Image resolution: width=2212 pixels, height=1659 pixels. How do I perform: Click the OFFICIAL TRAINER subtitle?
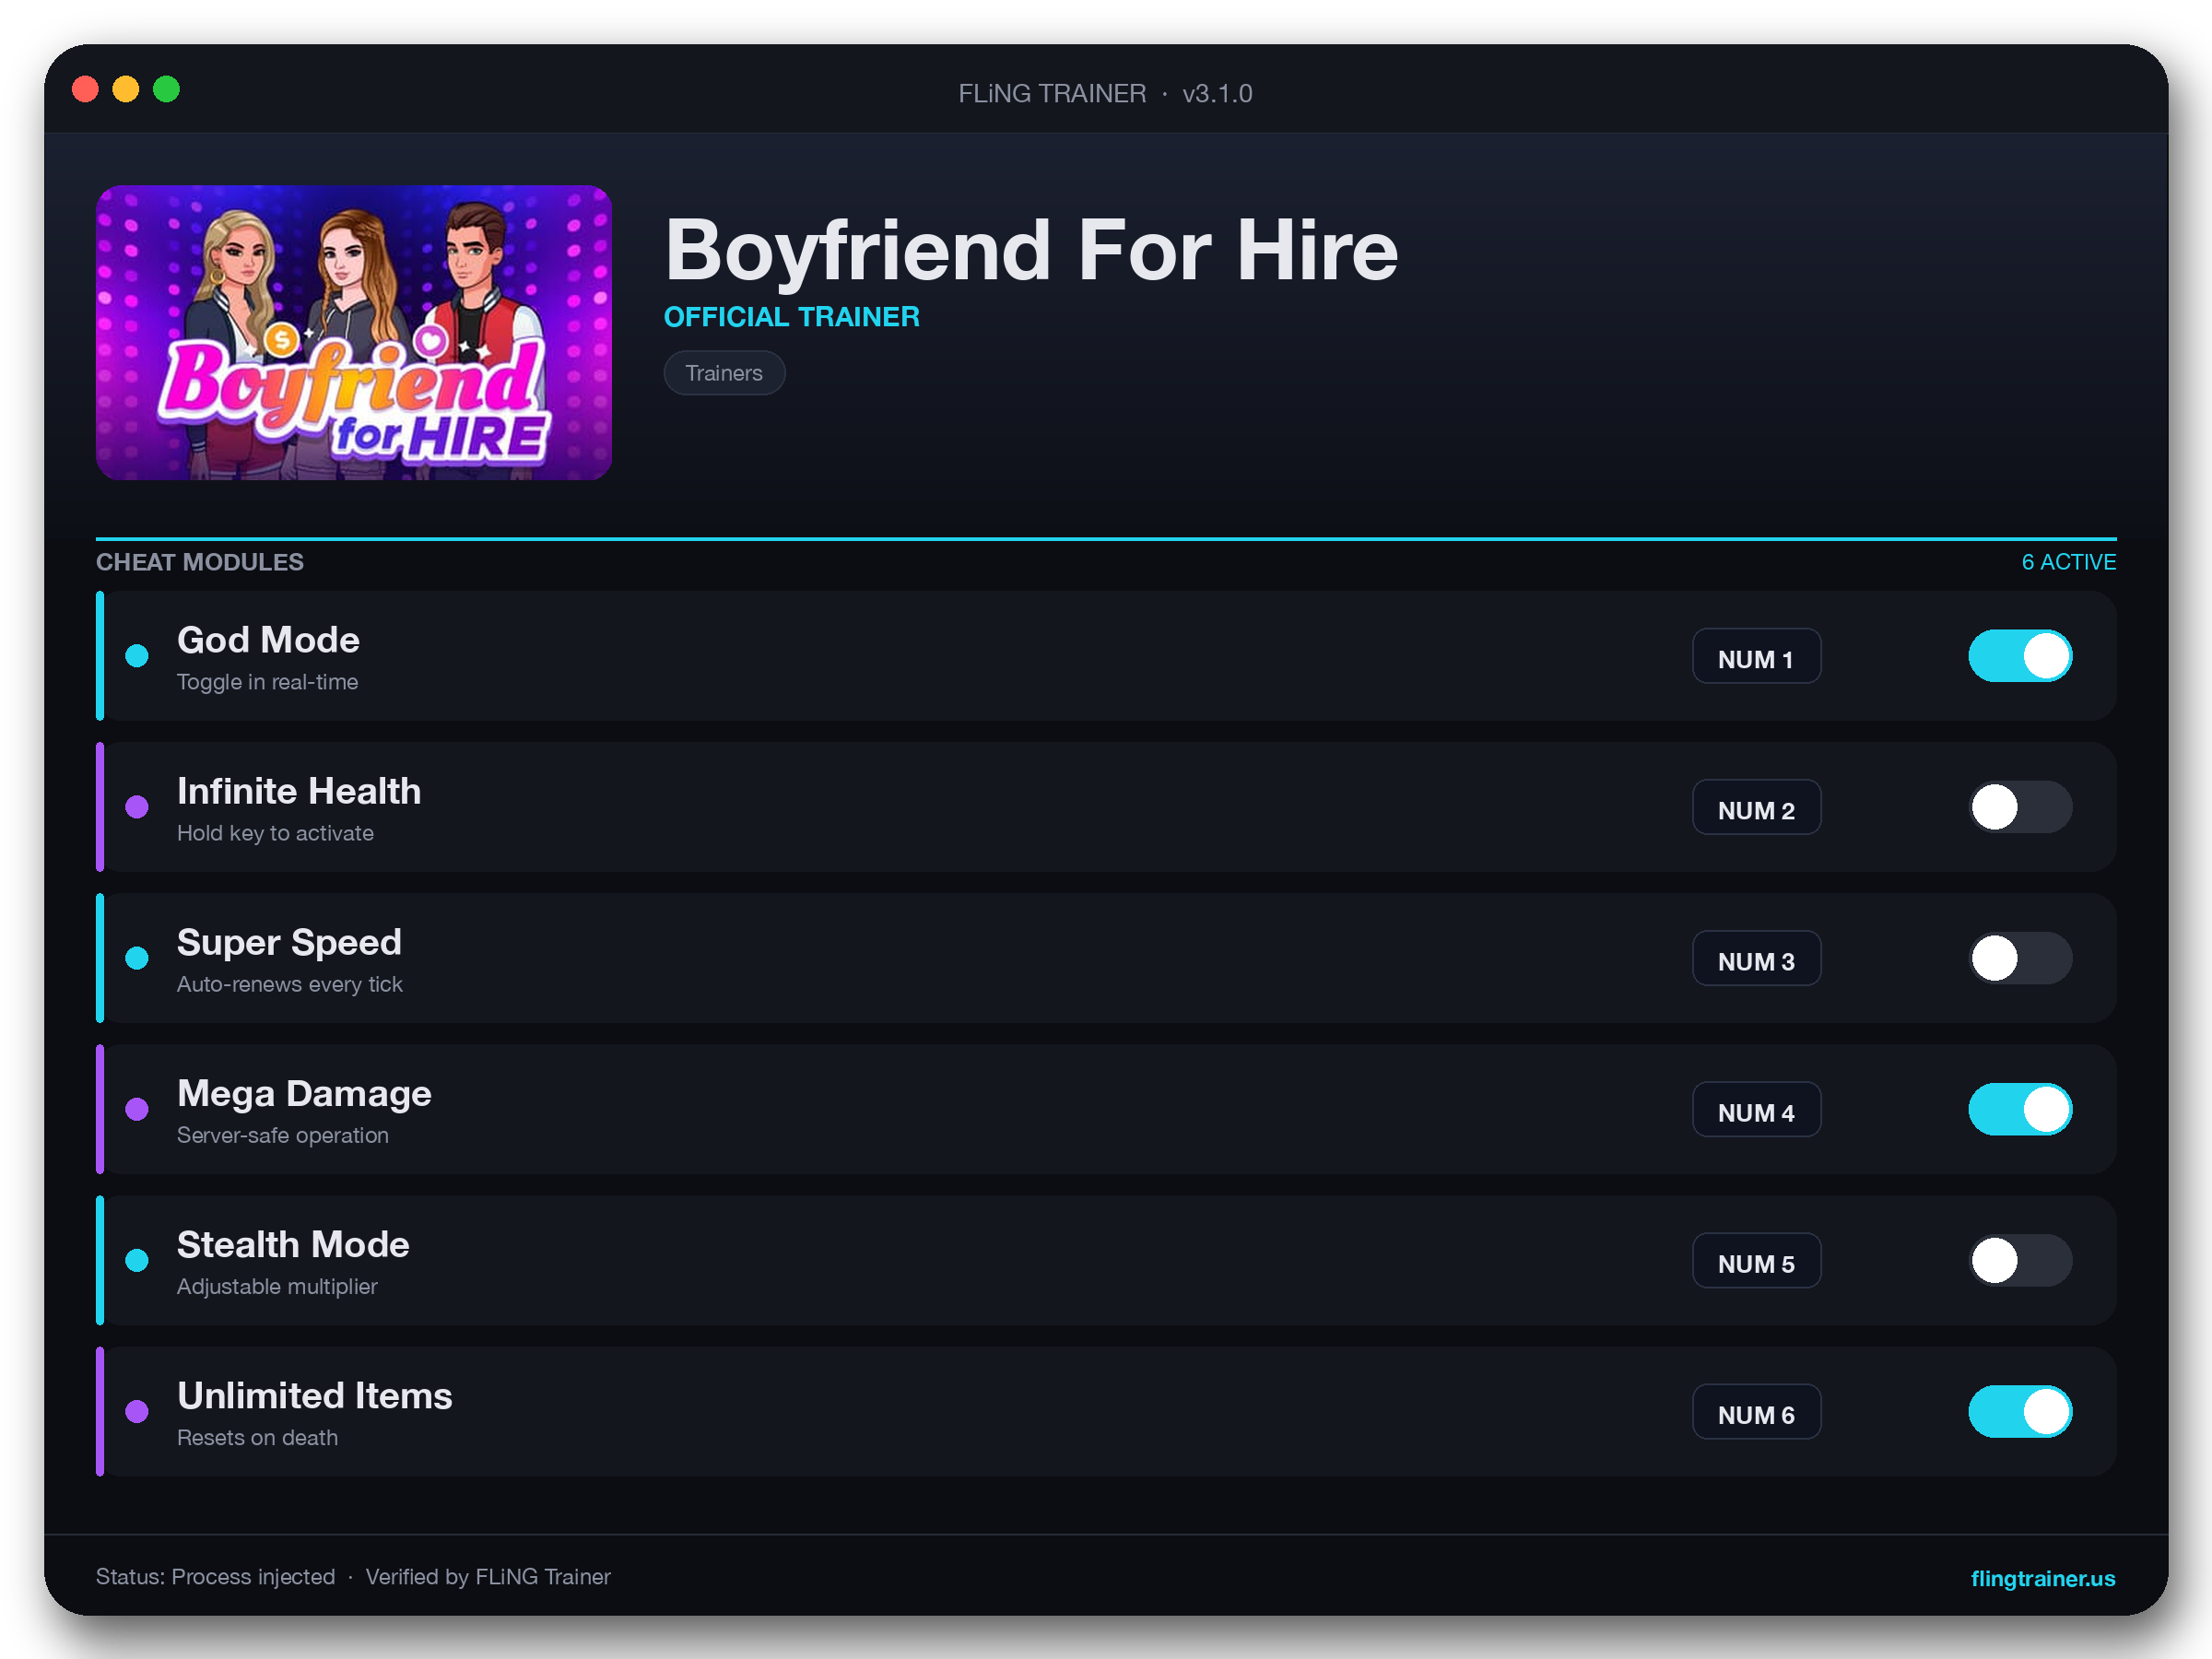pos(792,317)
